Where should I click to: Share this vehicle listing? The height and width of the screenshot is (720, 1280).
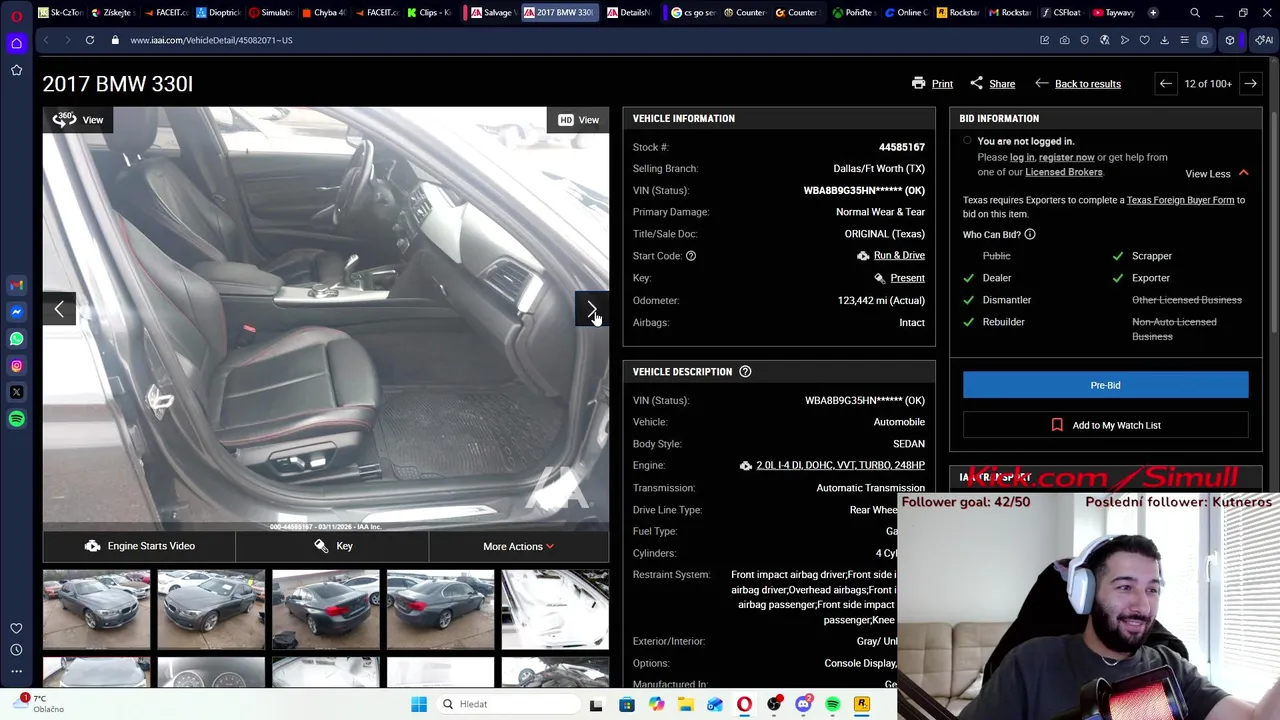point(992,84)
